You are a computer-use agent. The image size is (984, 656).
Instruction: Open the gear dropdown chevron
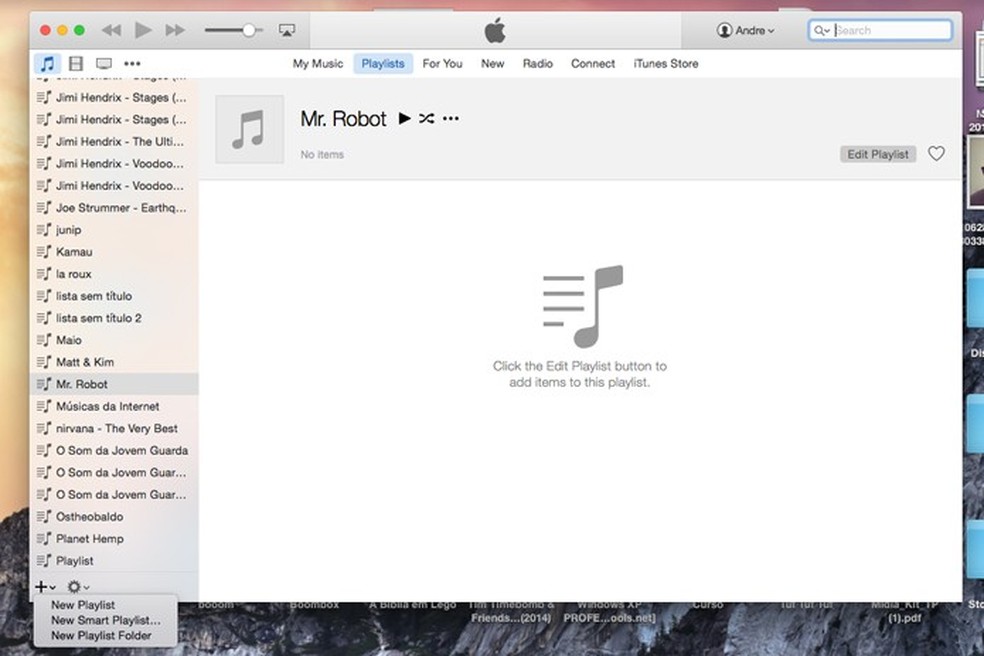click(84, 586)
